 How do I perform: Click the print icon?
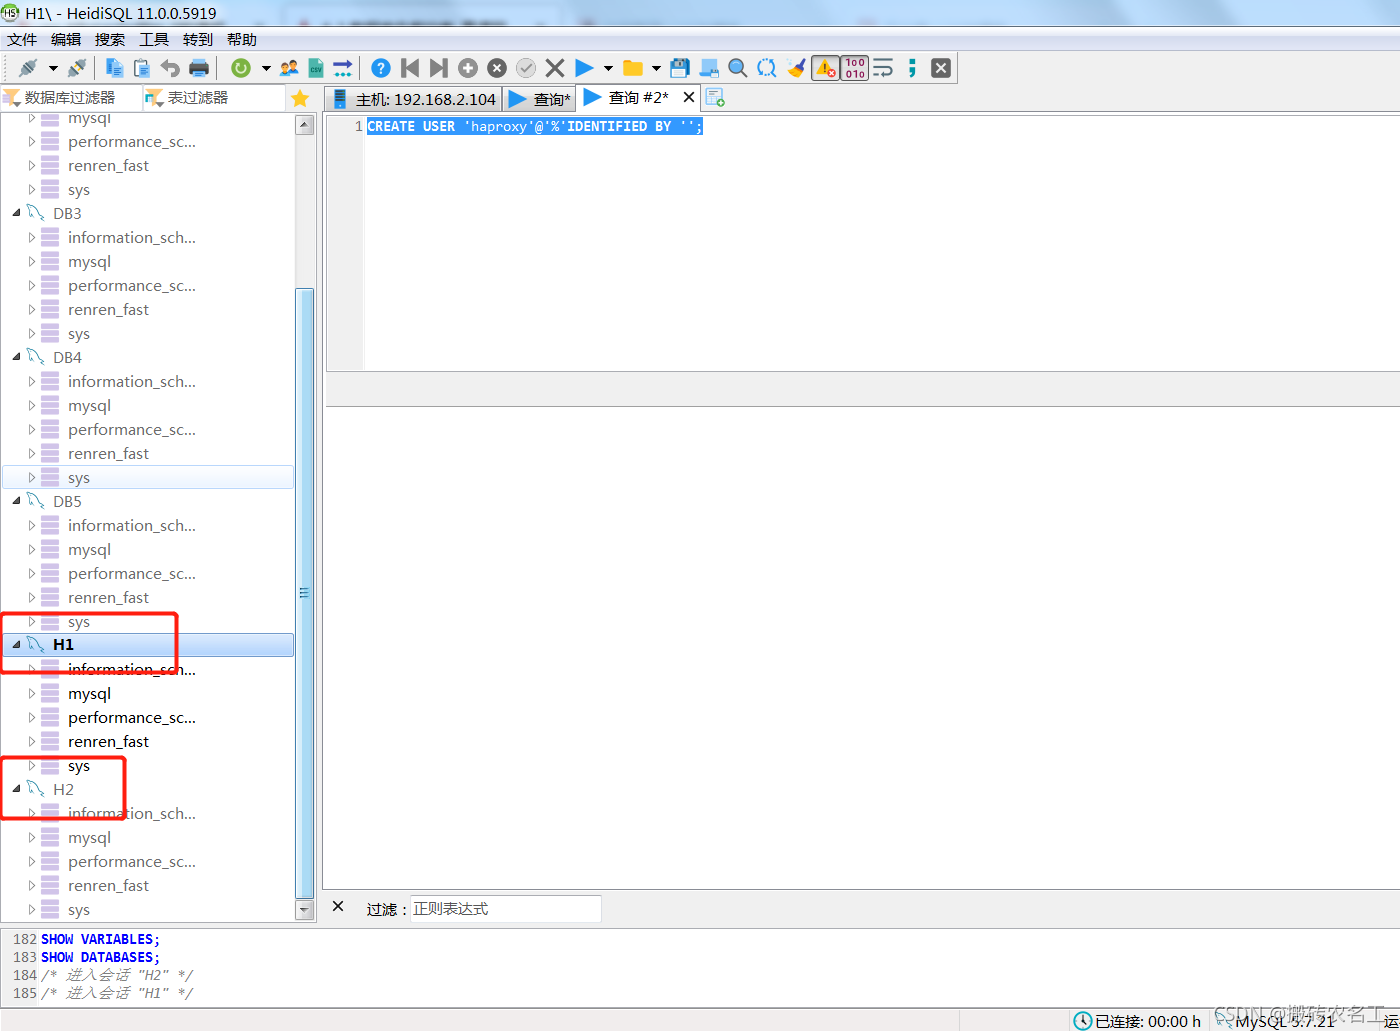(x=199, y=68)
